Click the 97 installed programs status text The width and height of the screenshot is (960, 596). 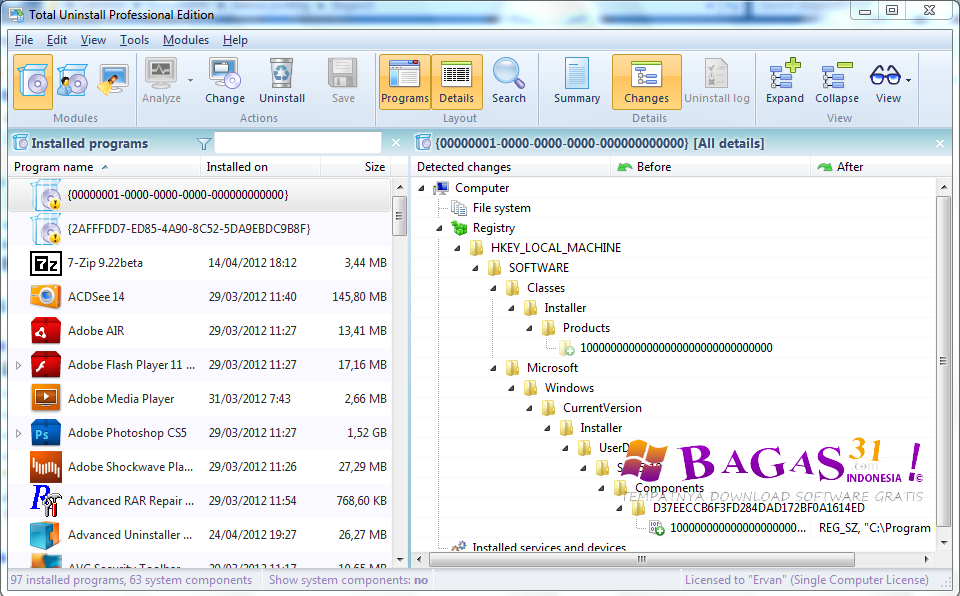tap(131, 580)
